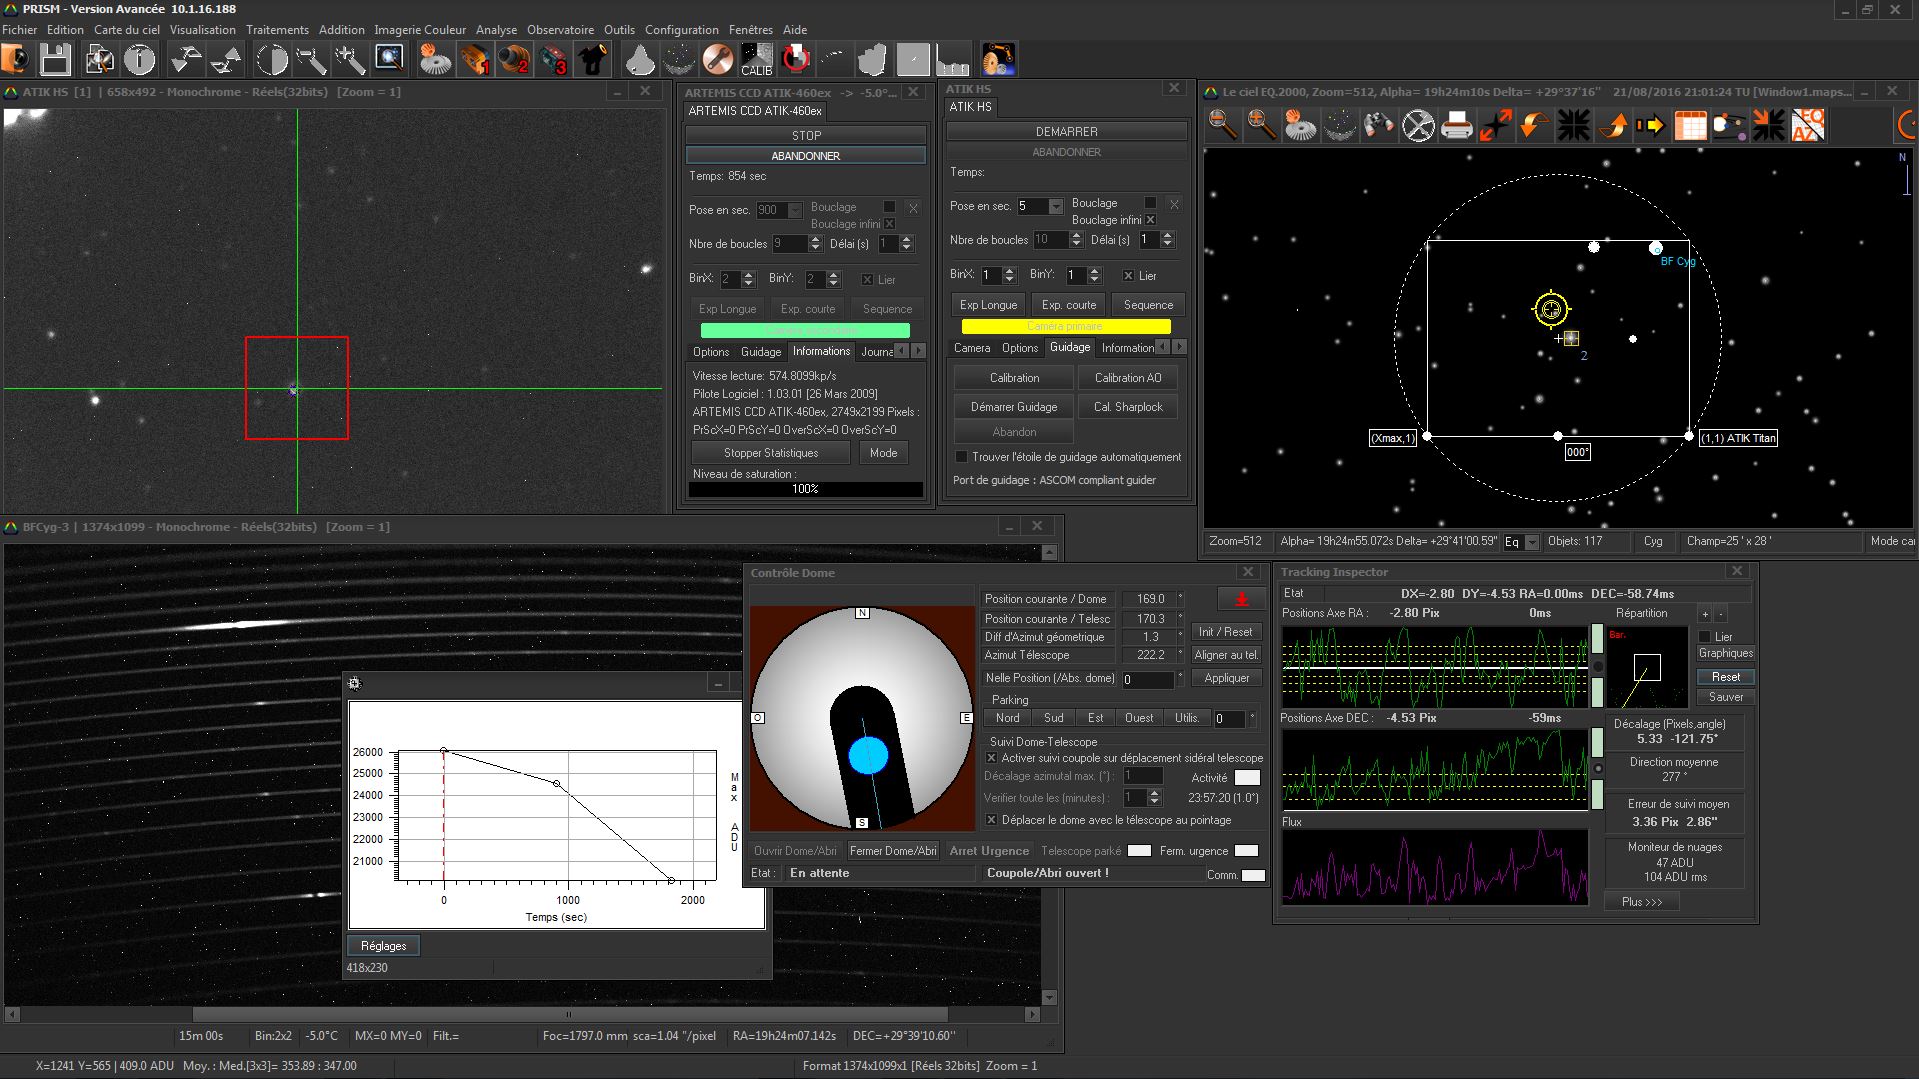
Task: Click the info circle toolbar icon
Action: [140, 60]
